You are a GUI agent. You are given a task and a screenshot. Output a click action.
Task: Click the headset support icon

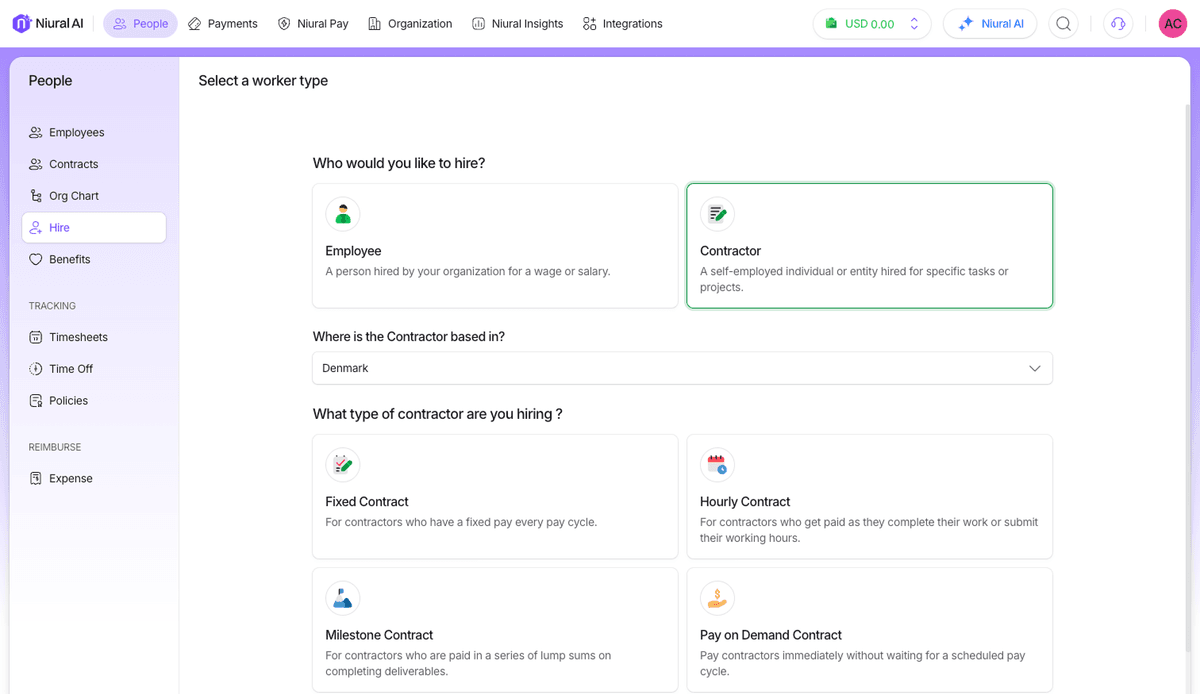[1118, 24]
